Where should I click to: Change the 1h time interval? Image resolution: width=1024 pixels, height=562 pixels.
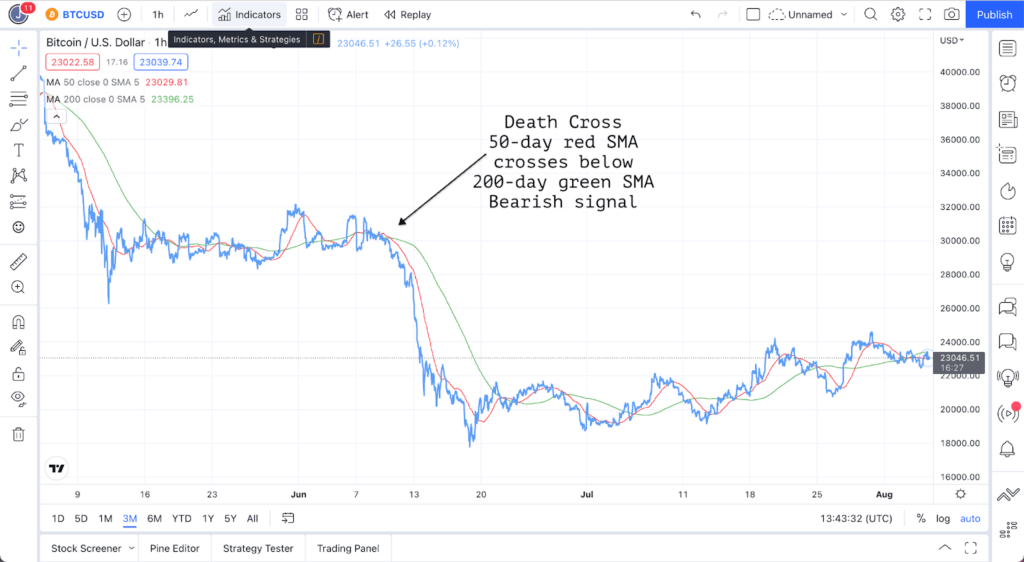point(157,14)
